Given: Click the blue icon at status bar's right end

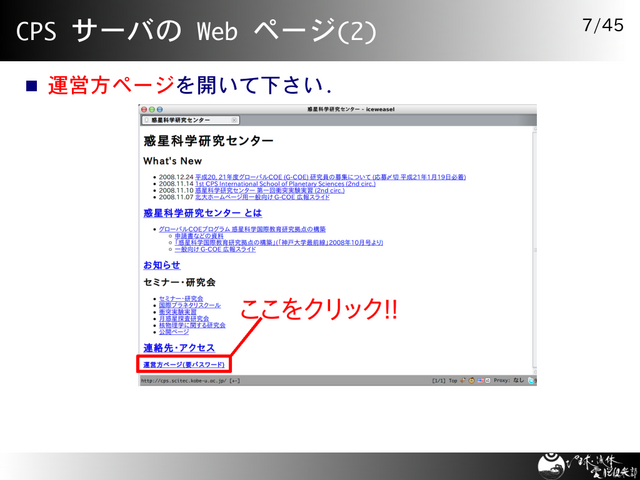Looking at the screenshot, I should pos(531,381).
